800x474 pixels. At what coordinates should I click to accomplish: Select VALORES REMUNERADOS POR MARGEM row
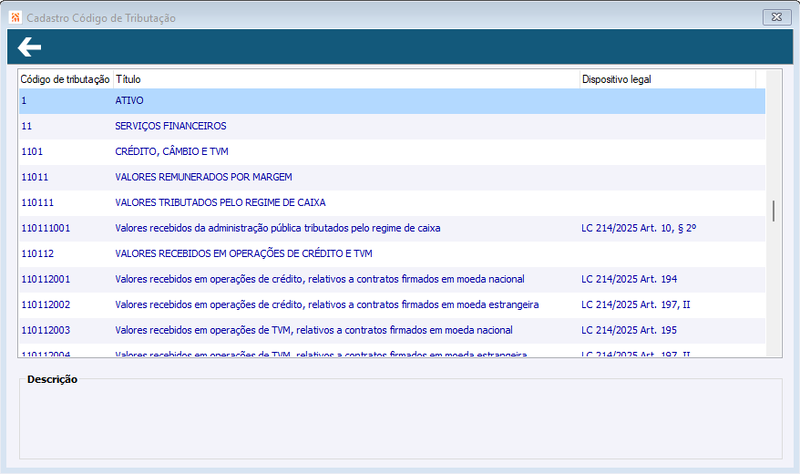[392, 177]
